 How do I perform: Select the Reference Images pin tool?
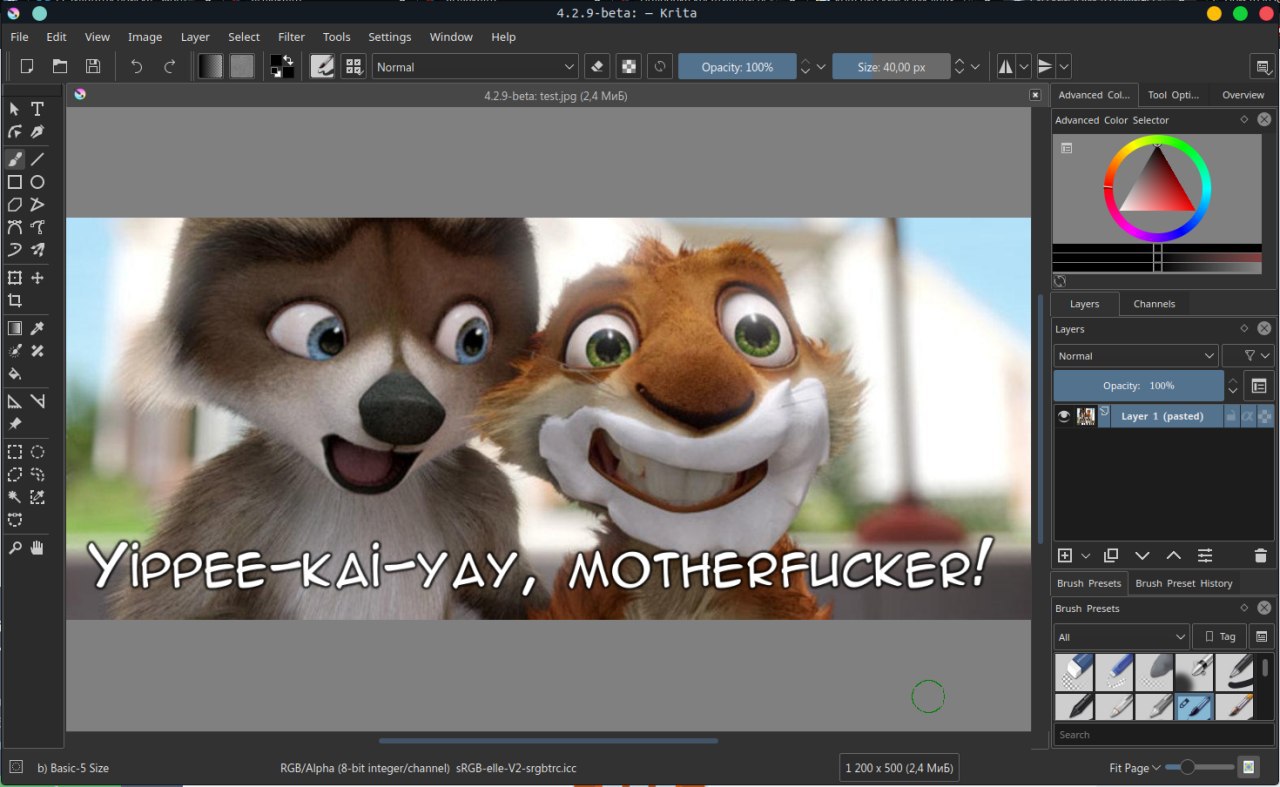coord(15,424)
